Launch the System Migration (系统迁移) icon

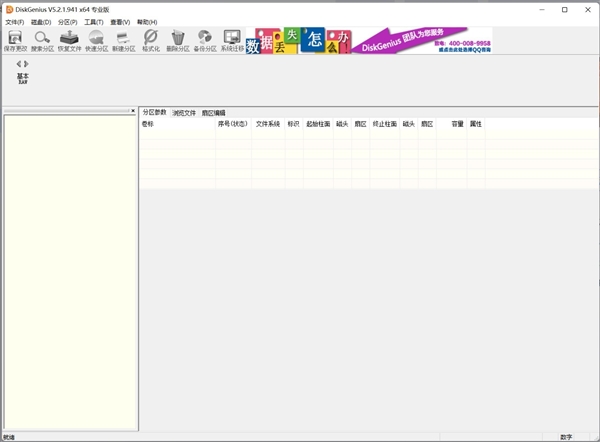tap(232, 41)
